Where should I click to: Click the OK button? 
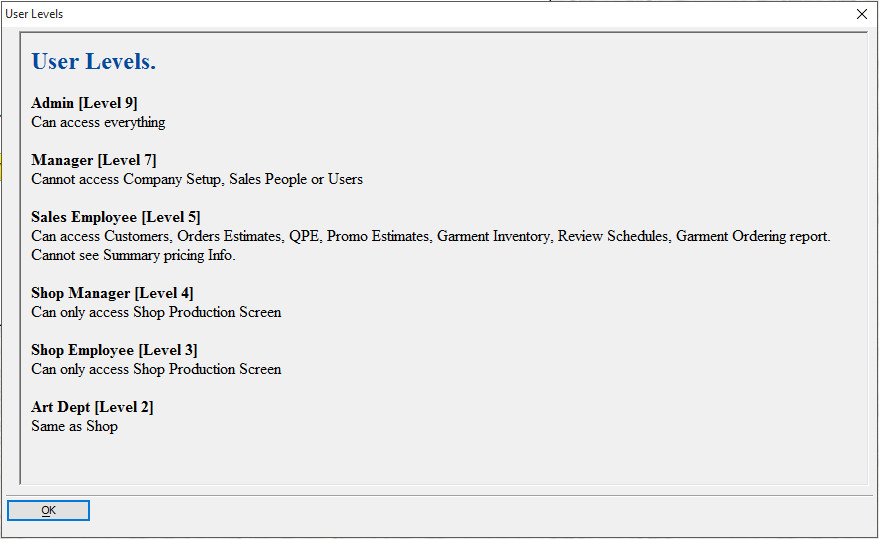(48, 511)
